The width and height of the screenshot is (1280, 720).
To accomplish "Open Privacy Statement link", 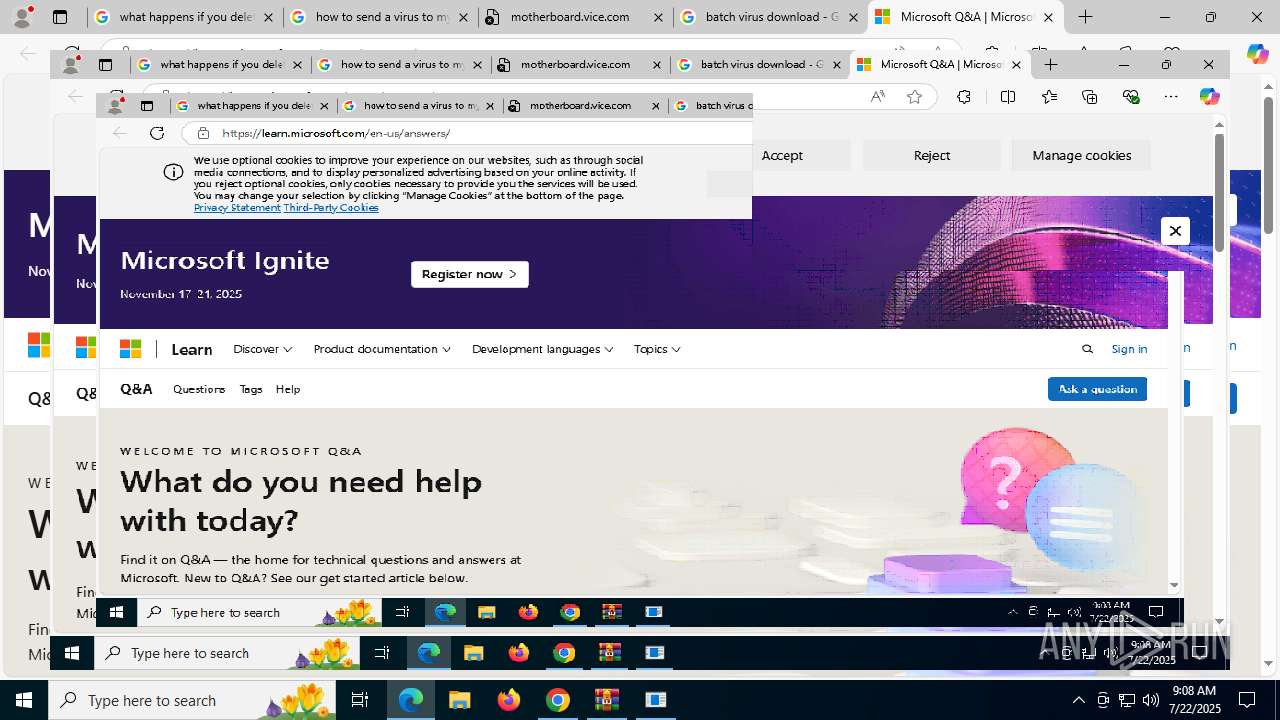I will click(237, 208).
